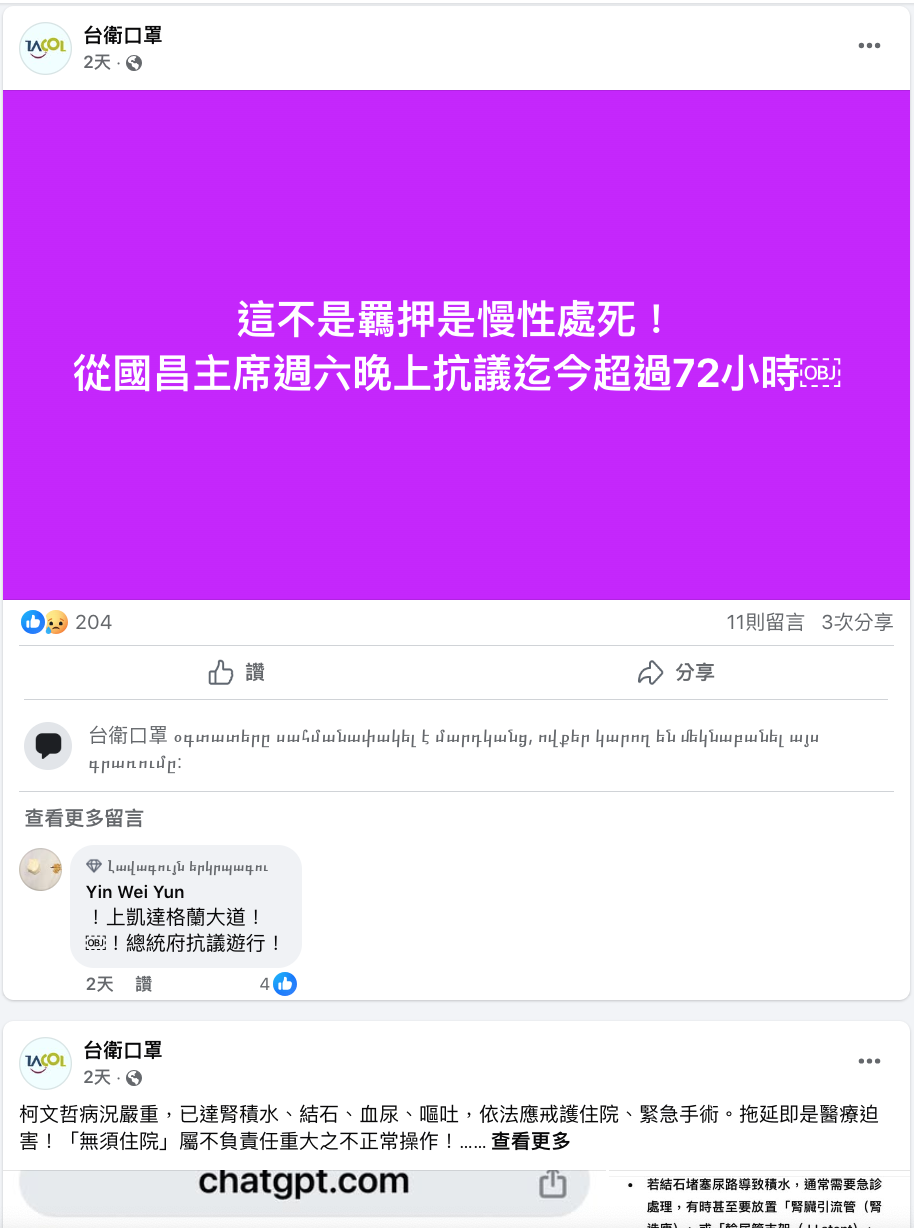Expand 查看更多留言 to load more comments
Image resolution: width=914 pixels, height=1228 pixels.
pos(84,818)
